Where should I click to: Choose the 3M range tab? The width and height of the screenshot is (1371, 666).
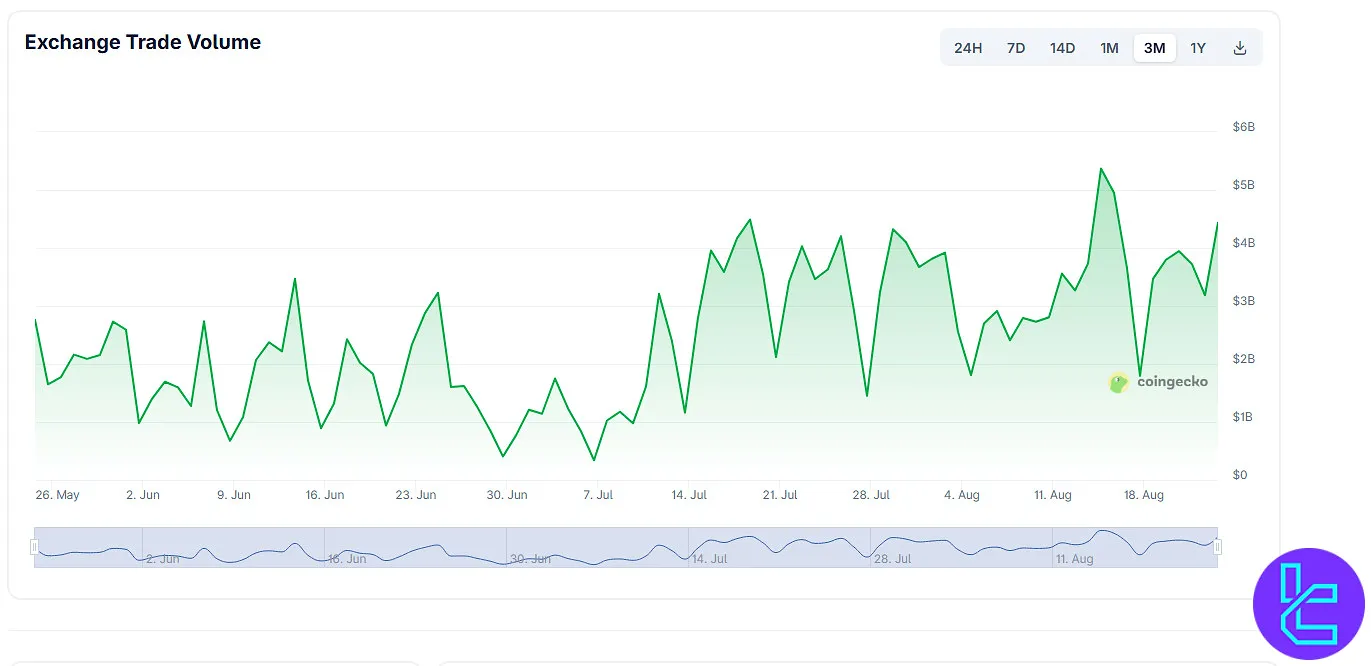point(1154,48)
